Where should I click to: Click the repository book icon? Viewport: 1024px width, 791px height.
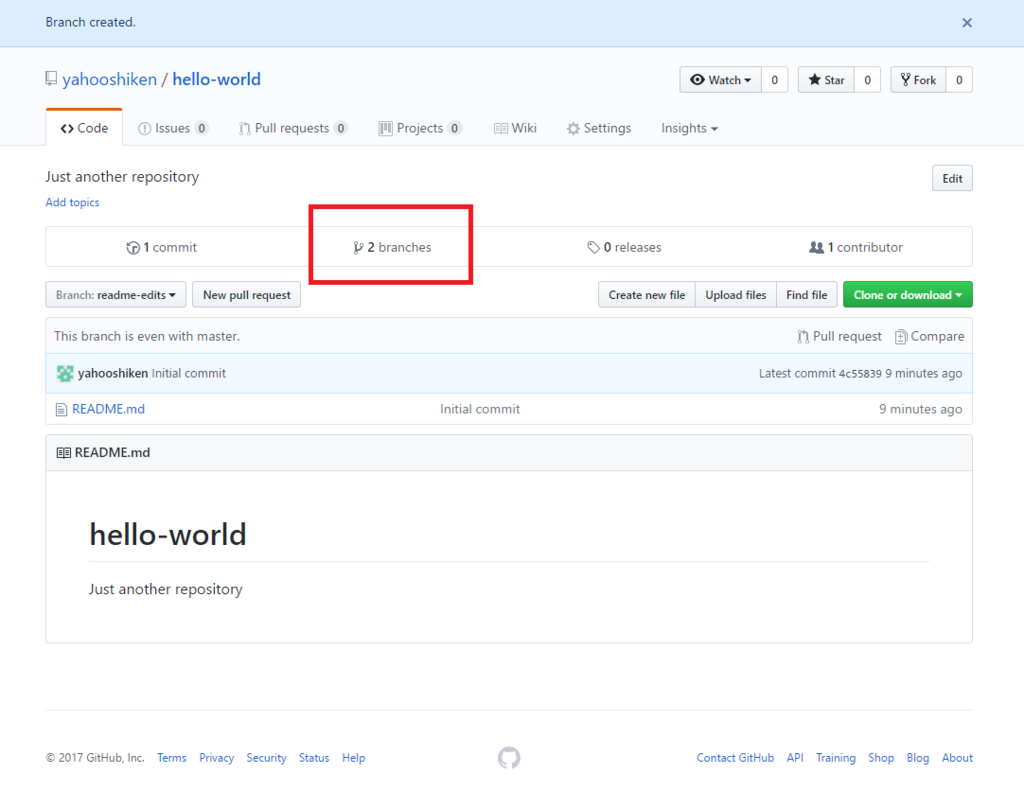pyautogui.click(x=51, y=79)
